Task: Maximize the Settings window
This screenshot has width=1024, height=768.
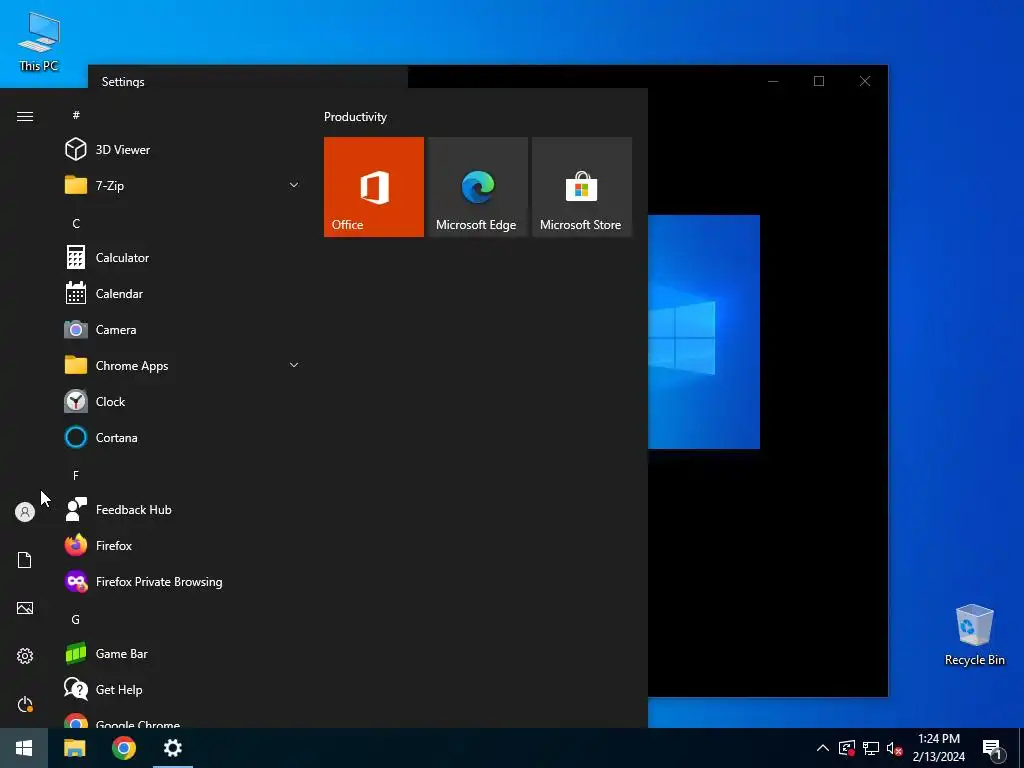Action: 819,81
